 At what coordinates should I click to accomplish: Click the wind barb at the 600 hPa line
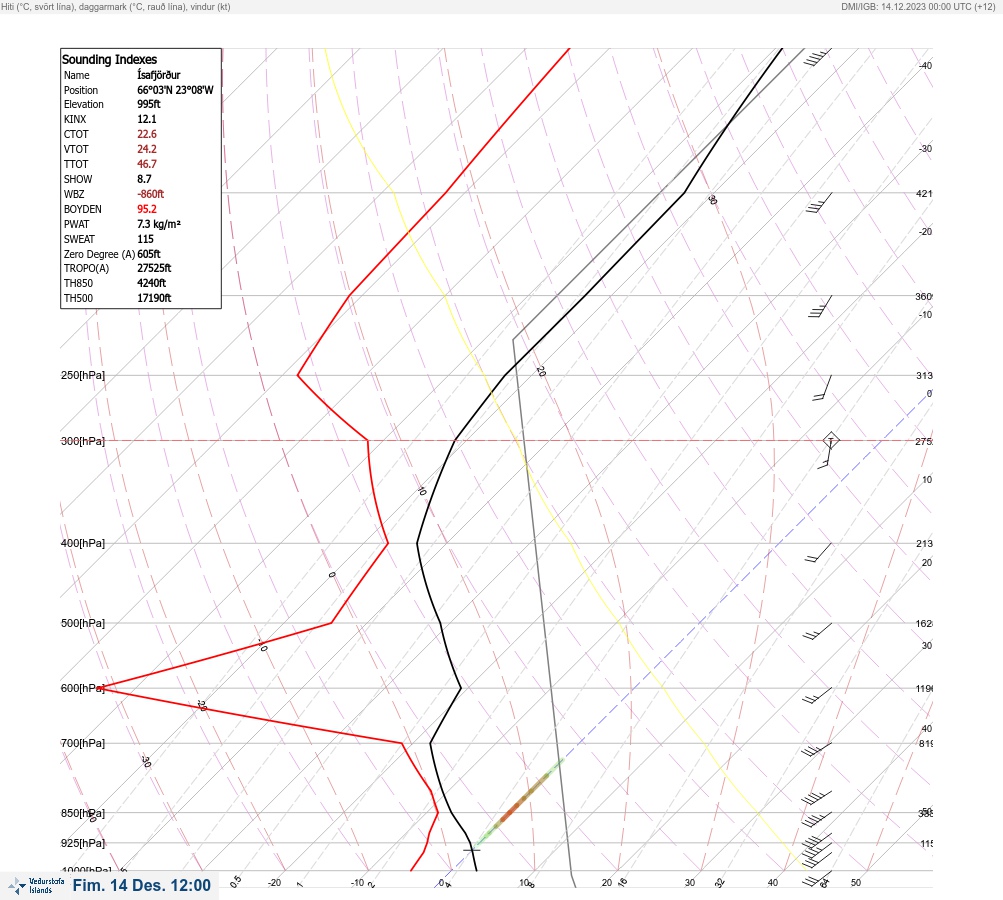[817, 696]
